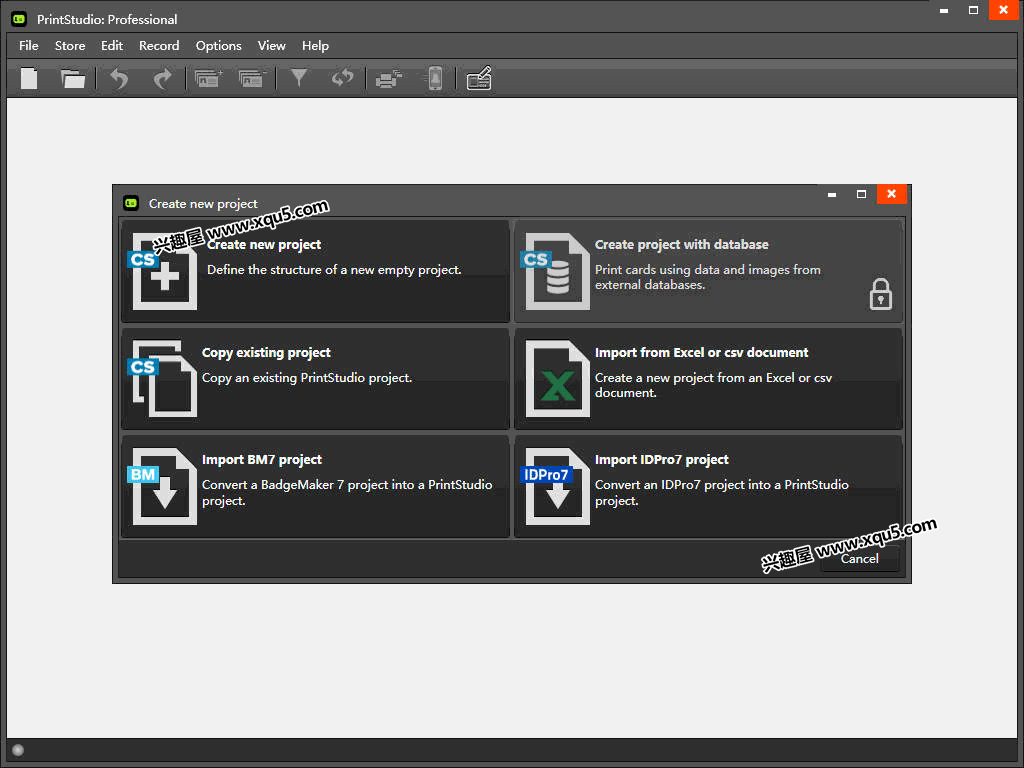Click the new document toolbar icon

click(x=29, y=78)
